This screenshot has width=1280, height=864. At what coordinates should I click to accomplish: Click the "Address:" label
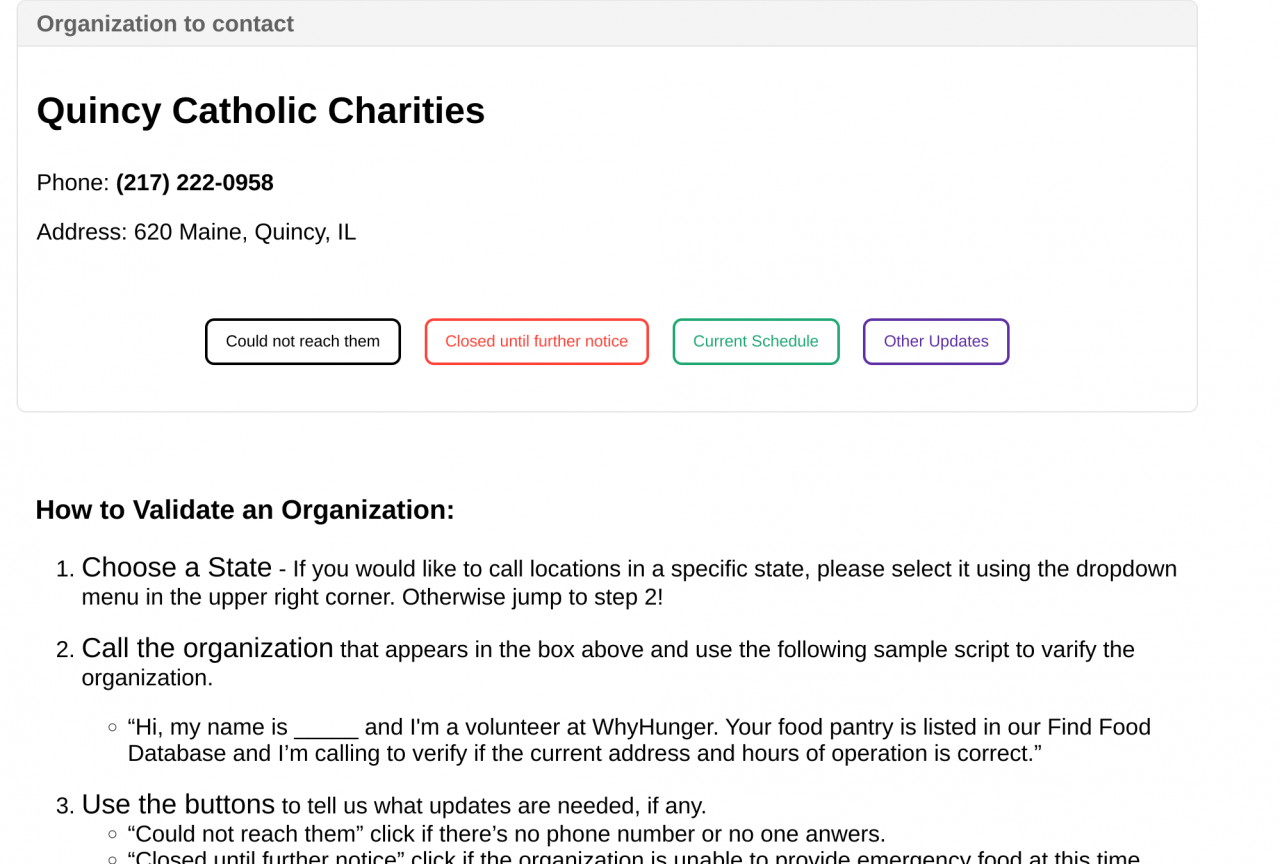(x=82, y=232)
